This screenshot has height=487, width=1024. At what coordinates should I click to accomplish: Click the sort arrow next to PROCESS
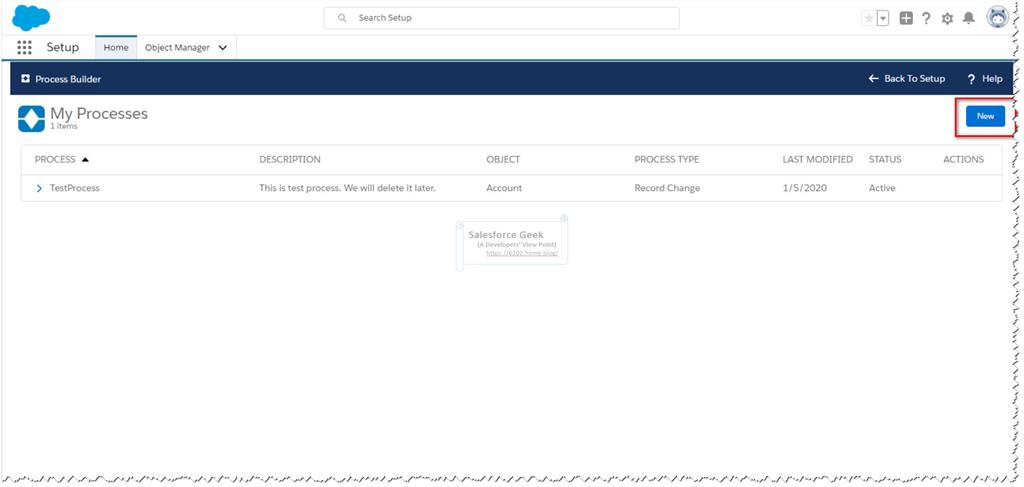pos(85,160)
